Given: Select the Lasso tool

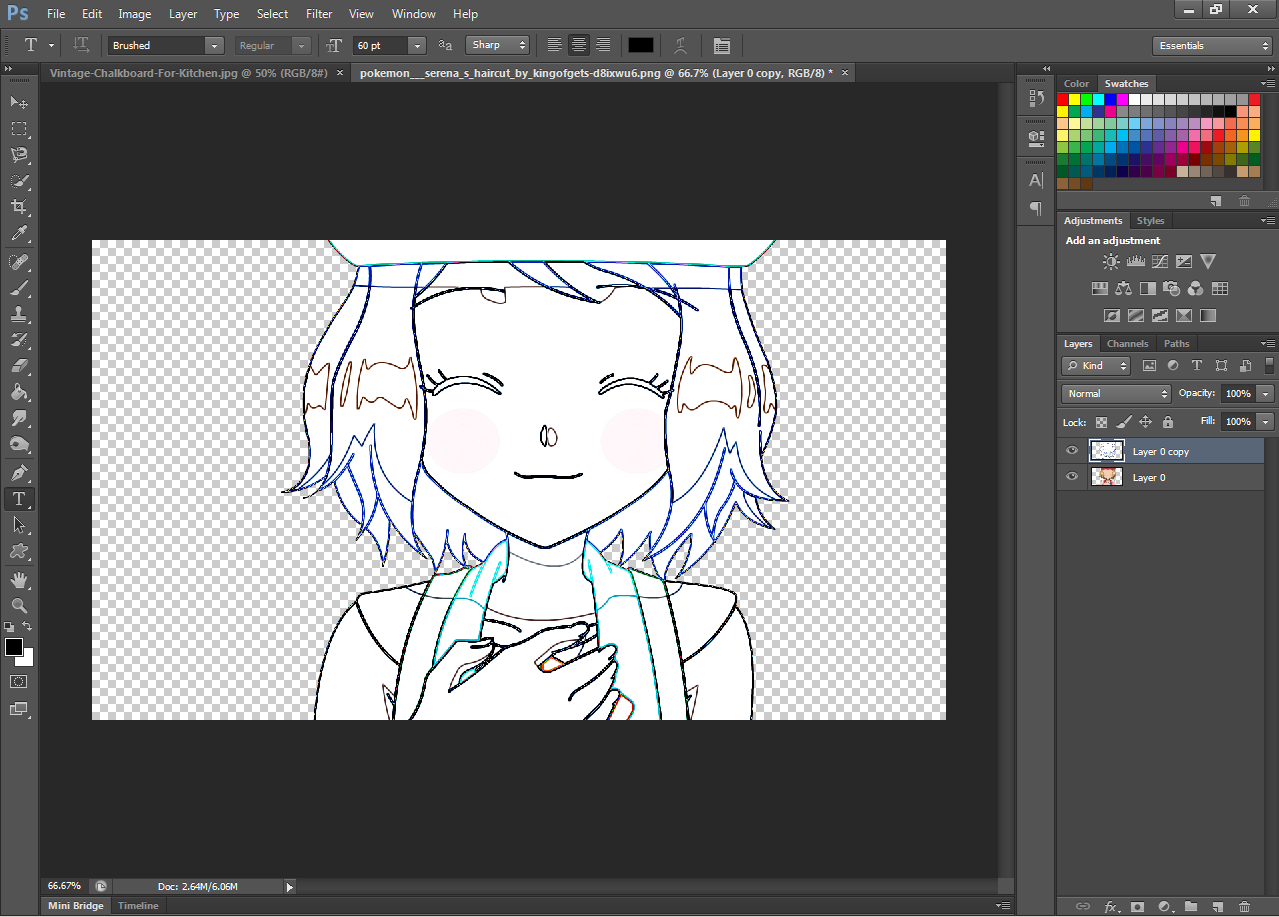Looking at the screenshot, I should tap(18, 155).
